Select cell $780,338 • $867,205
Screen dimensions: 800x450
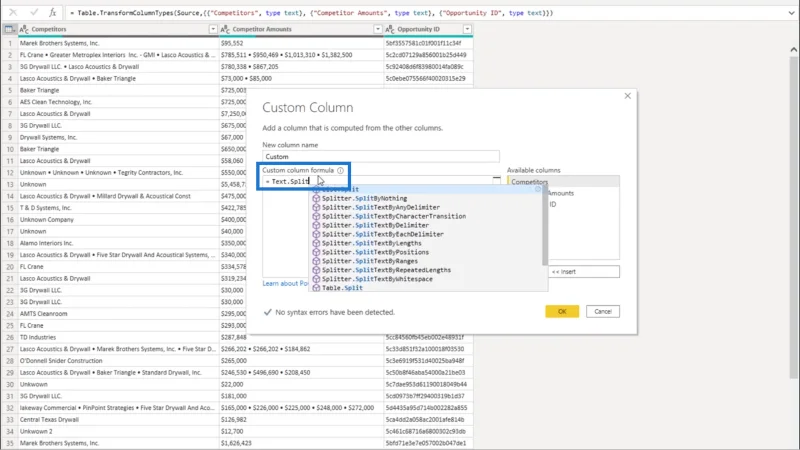pyautogui.click(x=301, y=66)
